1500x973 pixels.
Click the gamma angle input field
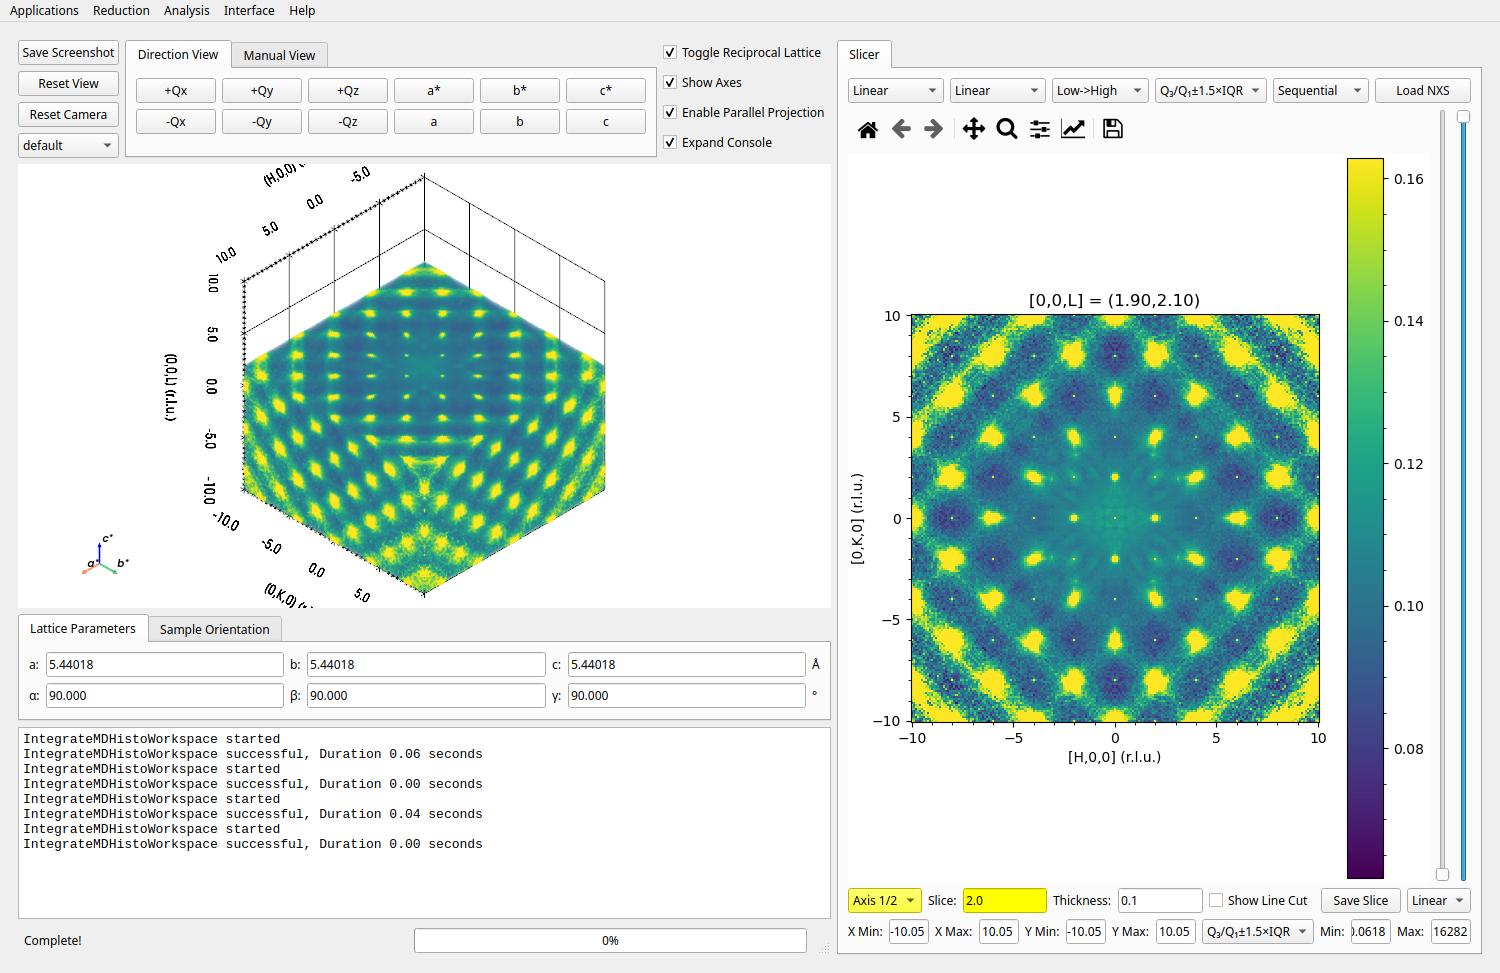pos(687,695)
